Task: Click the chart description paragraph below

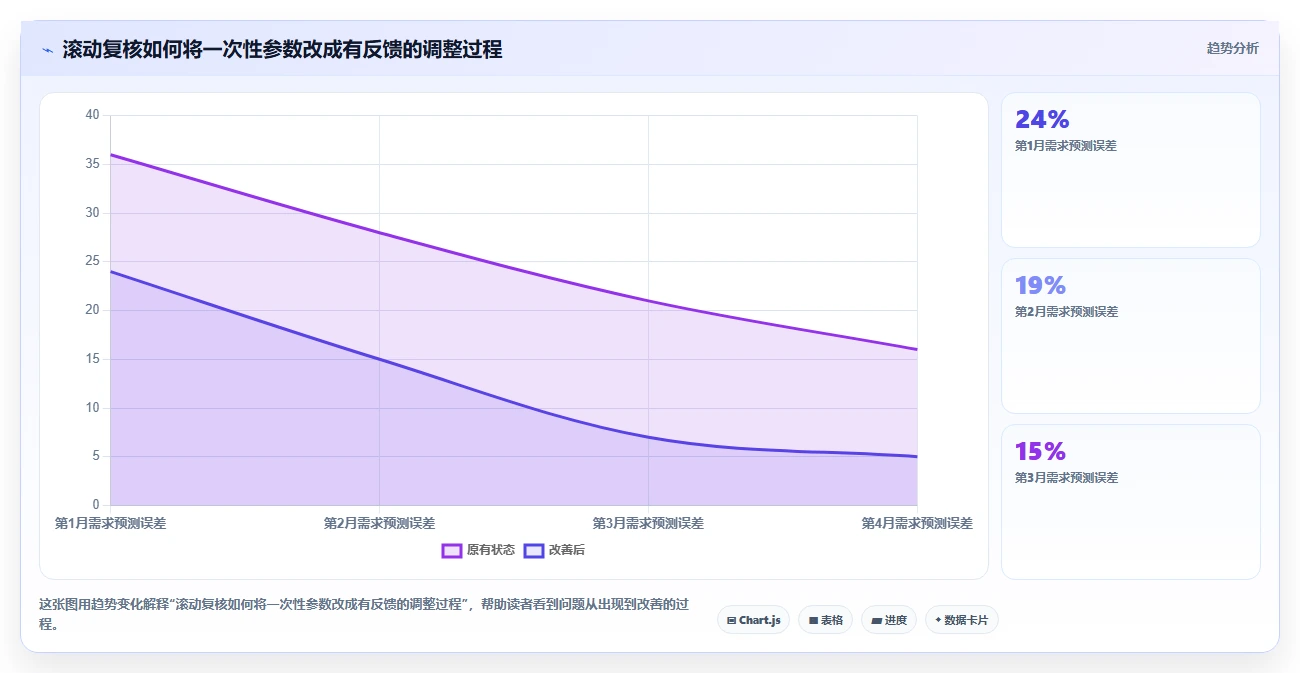Action: tap(366, 614)
